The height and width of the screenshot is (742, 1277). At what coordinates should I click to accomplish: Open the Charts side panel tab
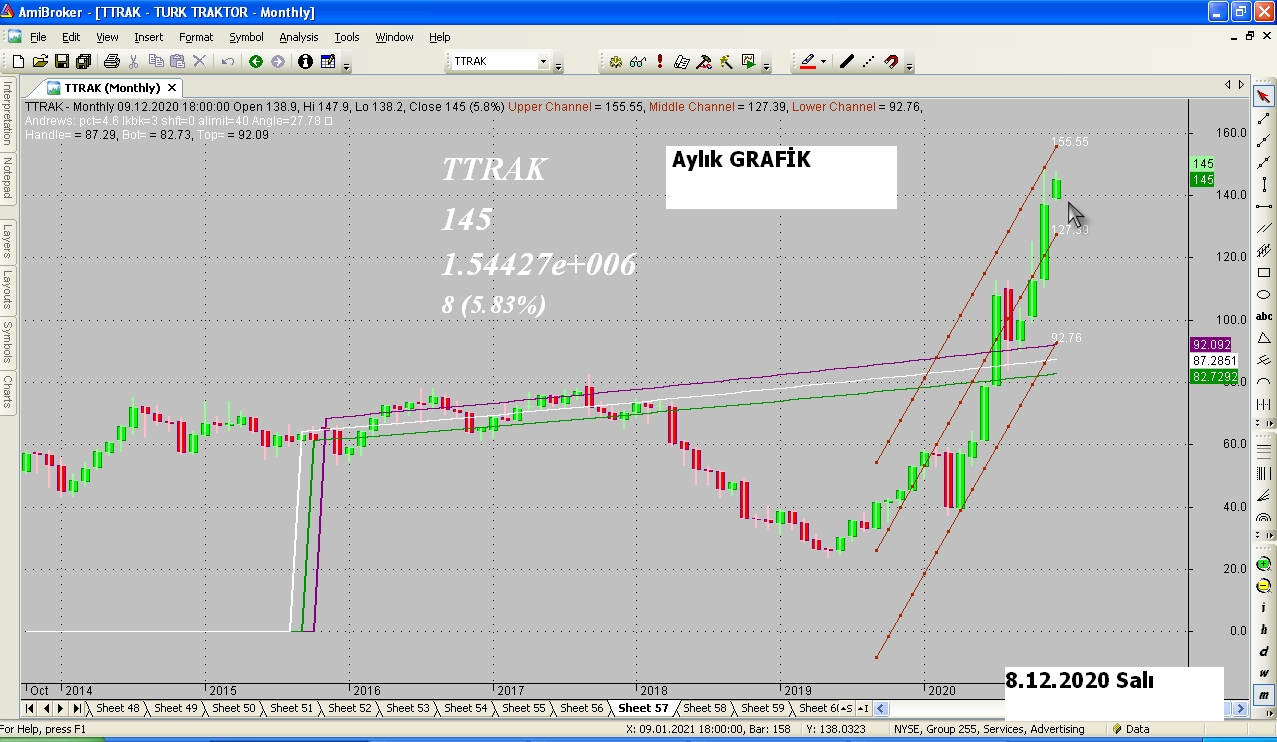[x=7, y=392]
